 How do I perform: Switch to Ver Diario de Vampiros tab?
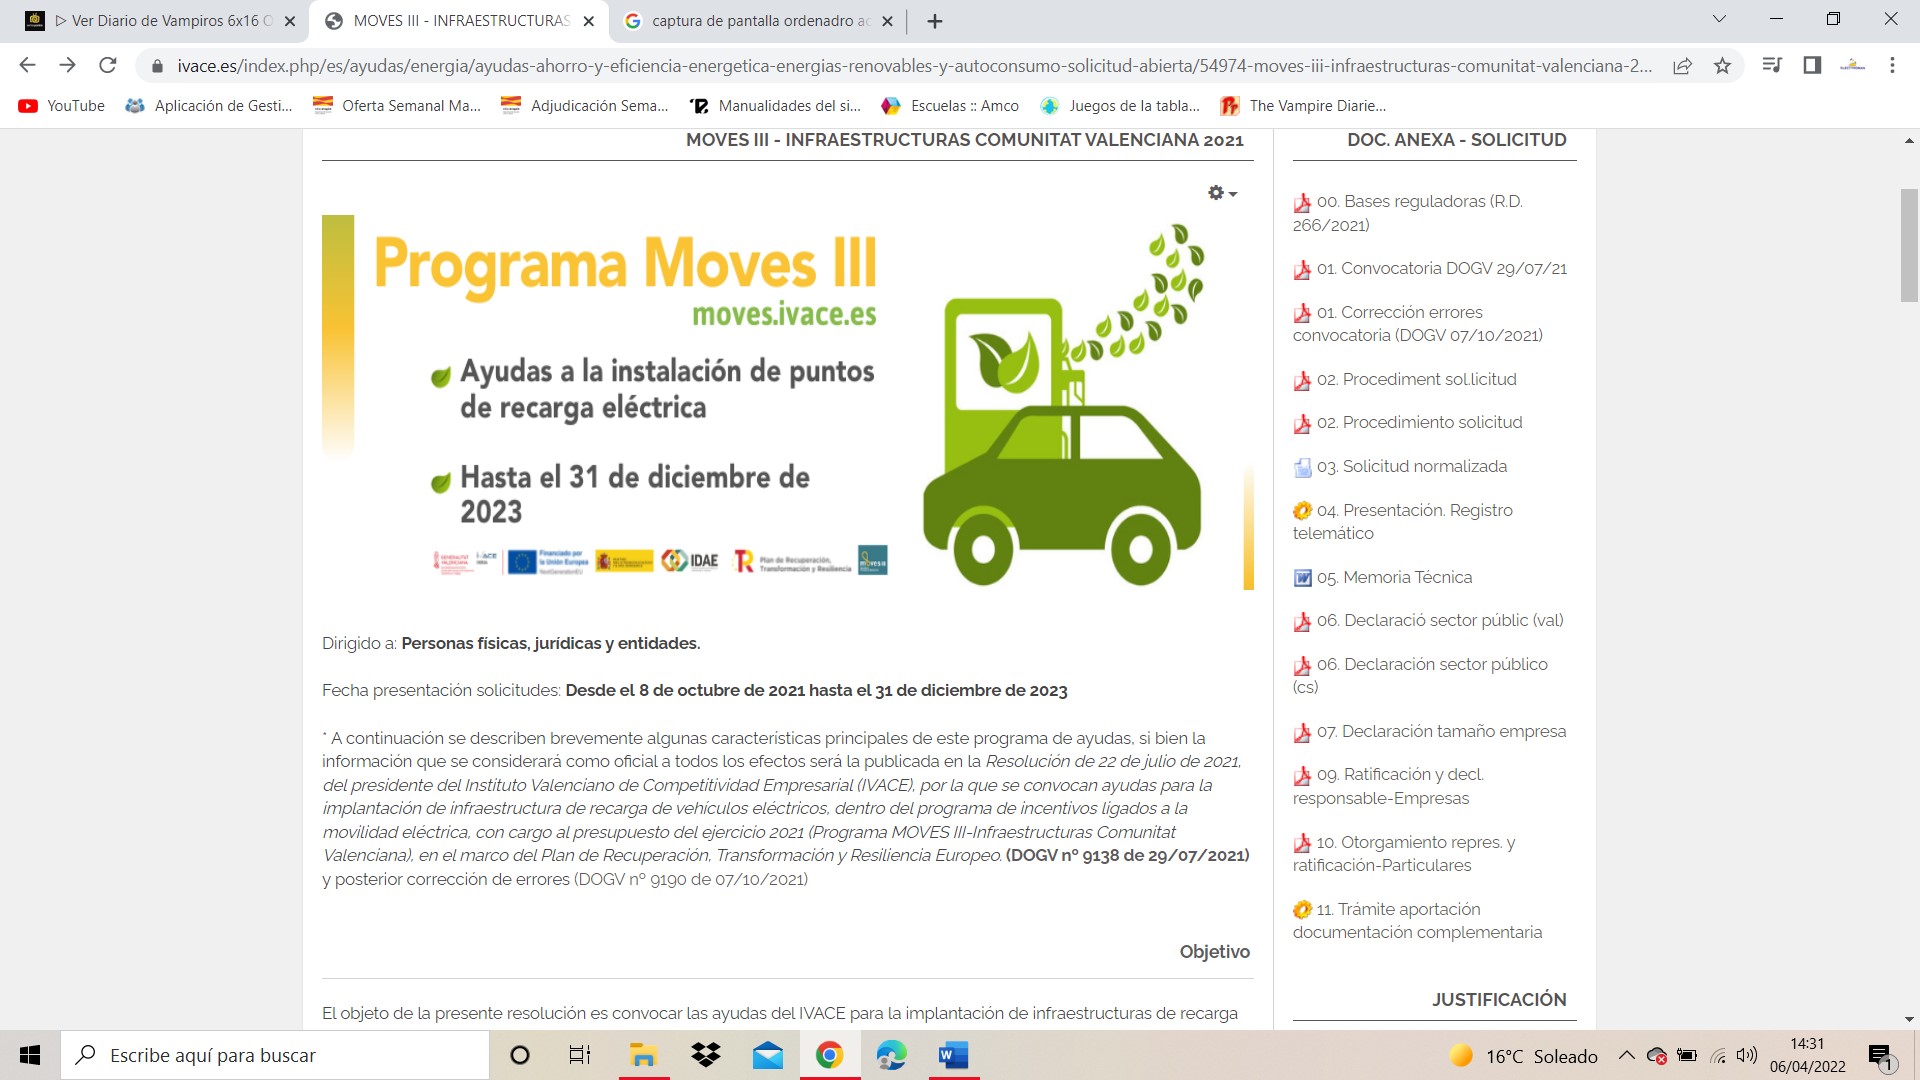(160, 21)
